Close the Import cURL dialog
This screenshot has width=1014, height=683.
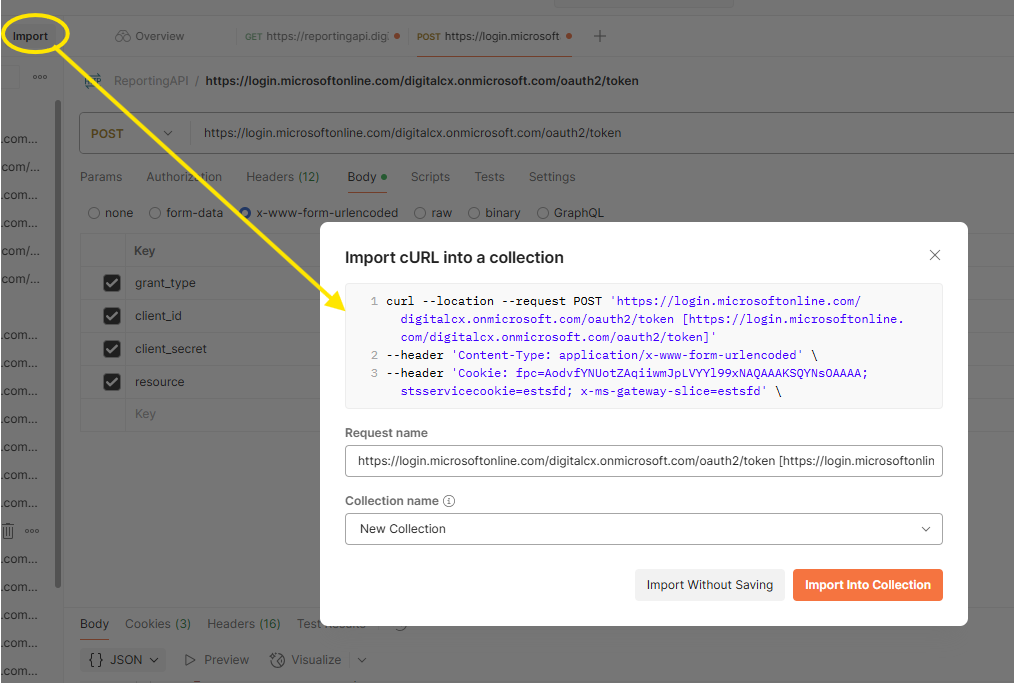[x=935, y=255]
